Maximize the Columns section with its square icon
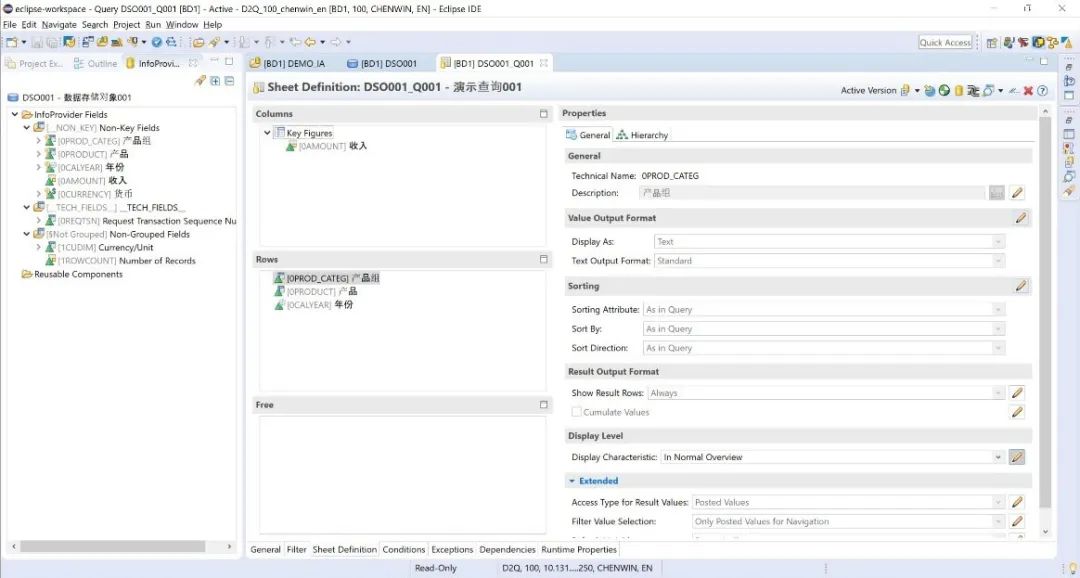This screenshot has height=578, width=1080. (543, 114)
